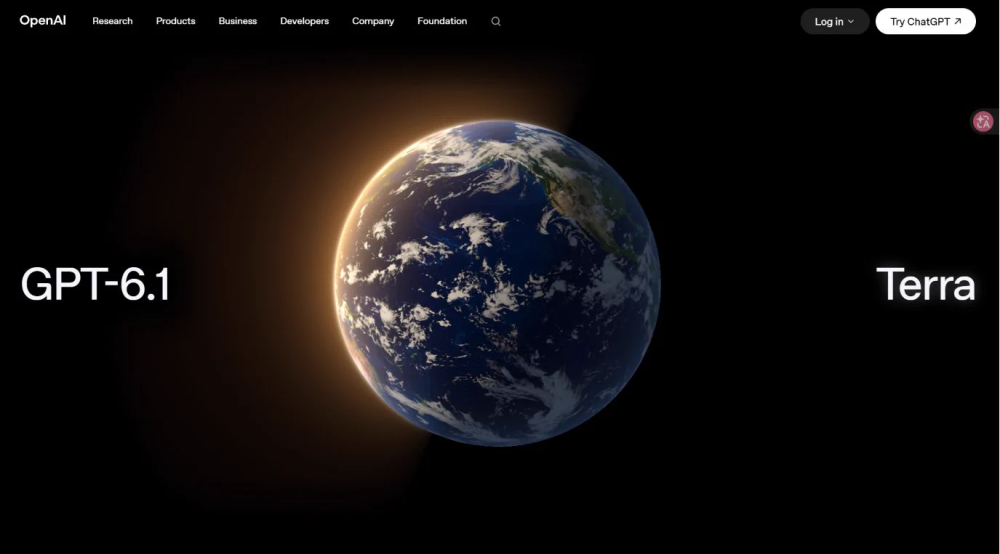Go to the OpenAI home logo
Screen dimensions: 1000x554
[43, 20]
